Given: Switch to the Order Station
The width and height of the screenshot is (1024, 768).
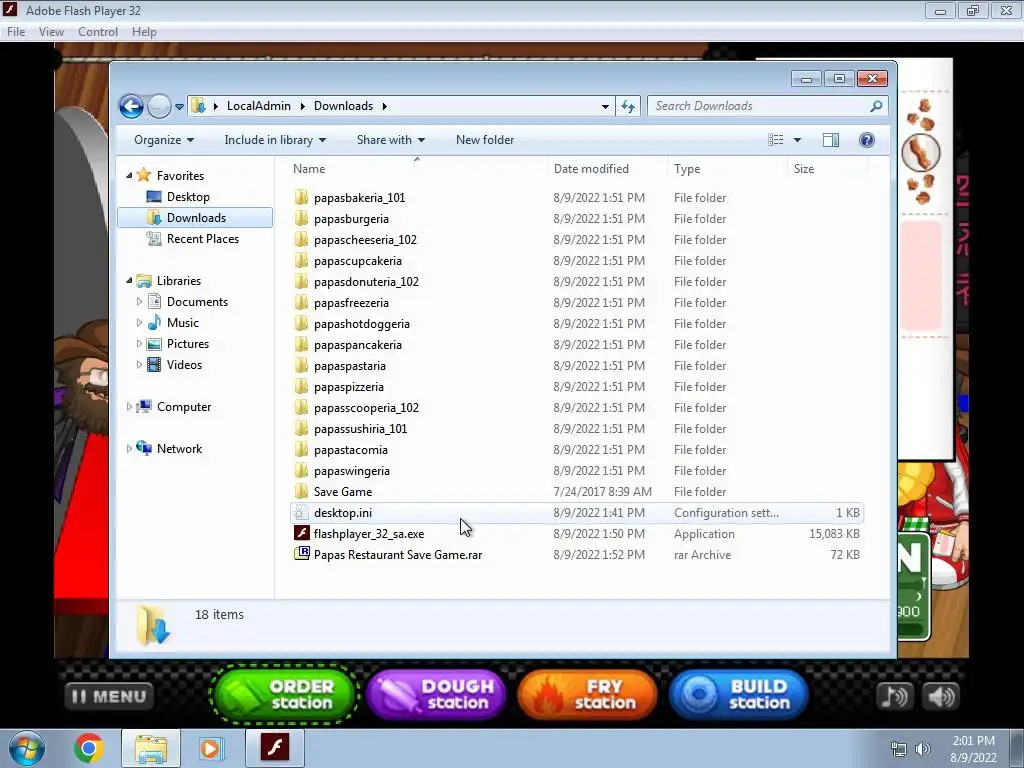Looking at the screenshot, I should pyautogui.click(x=283, y=694).
